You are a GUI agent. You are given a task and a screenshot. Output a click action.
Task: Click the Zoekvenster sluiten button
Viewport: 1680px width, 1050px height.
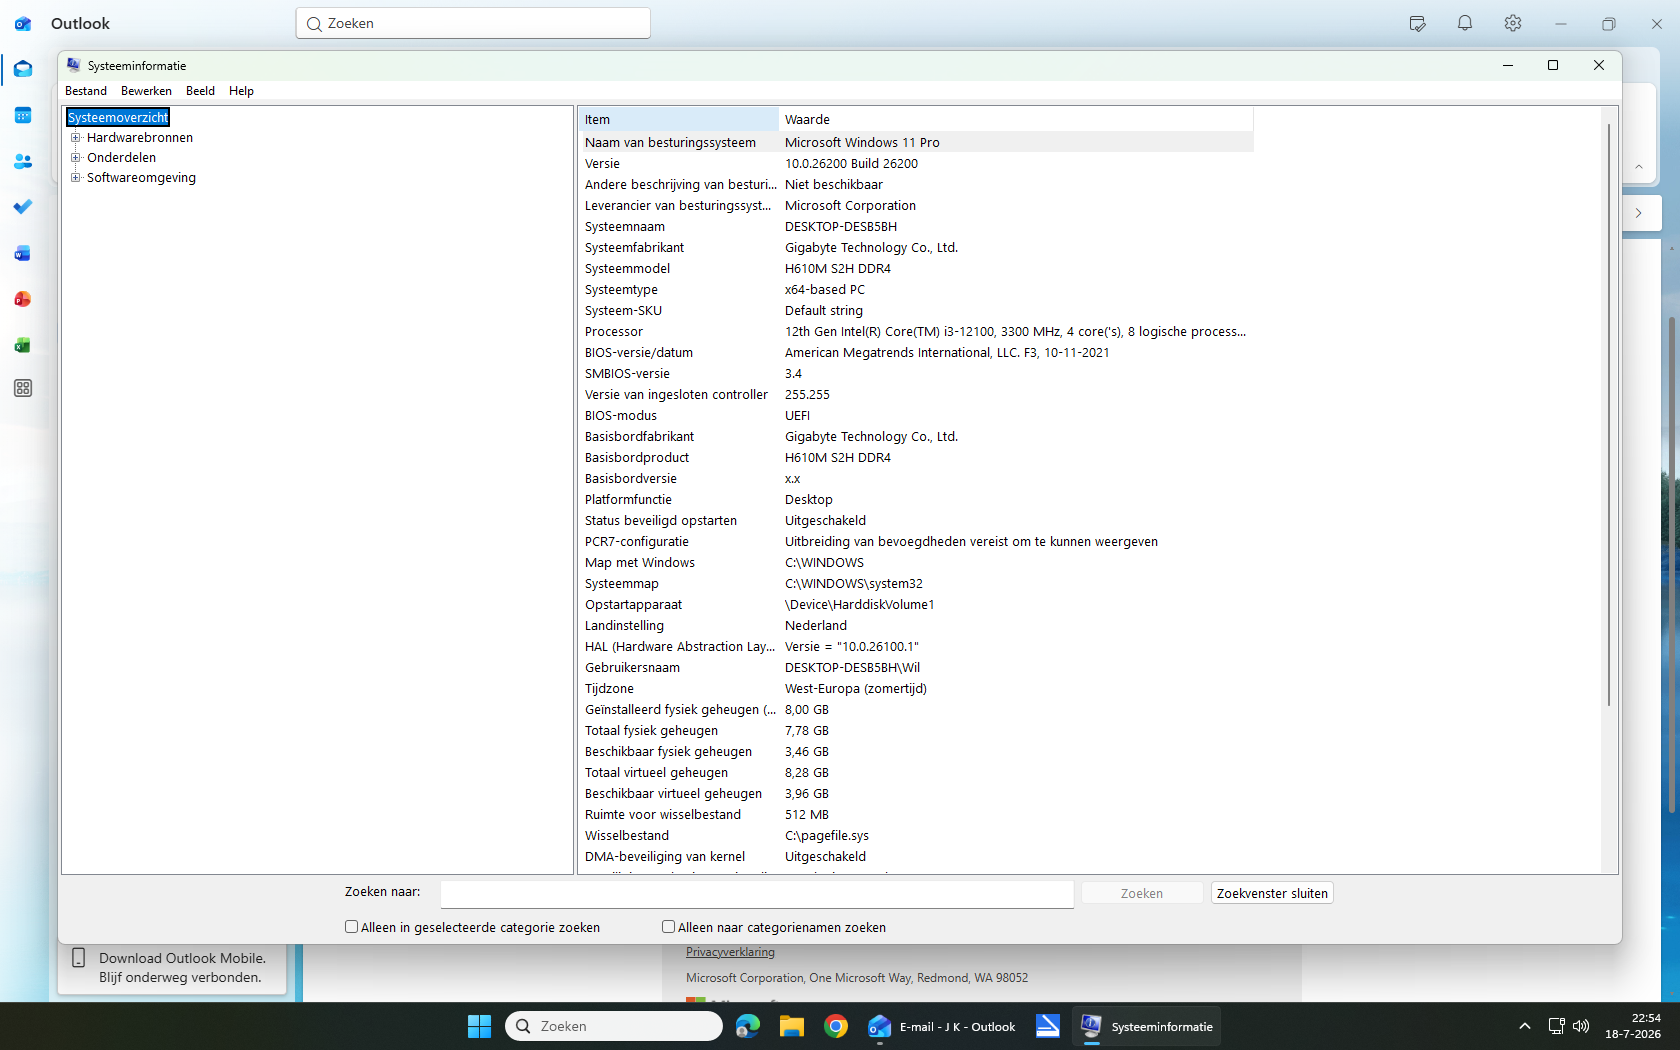click(x=1272, y=893)
